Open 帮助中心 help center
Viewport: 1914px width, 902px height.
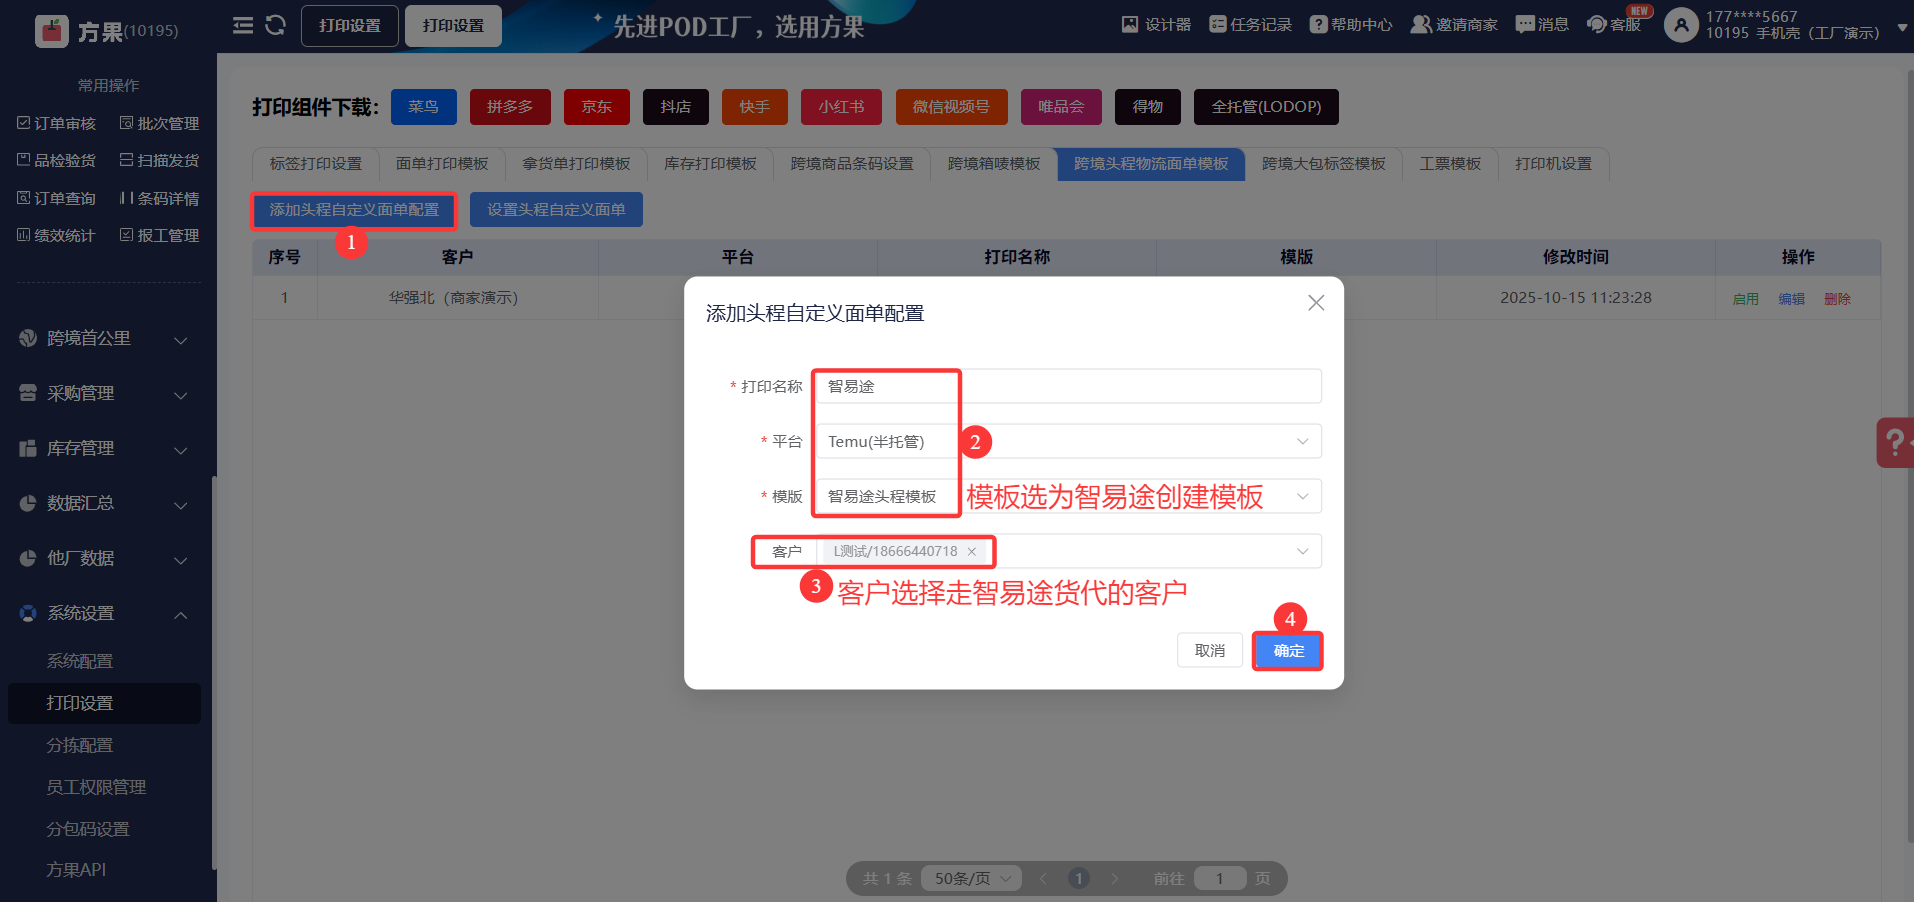coord(1351,25)
